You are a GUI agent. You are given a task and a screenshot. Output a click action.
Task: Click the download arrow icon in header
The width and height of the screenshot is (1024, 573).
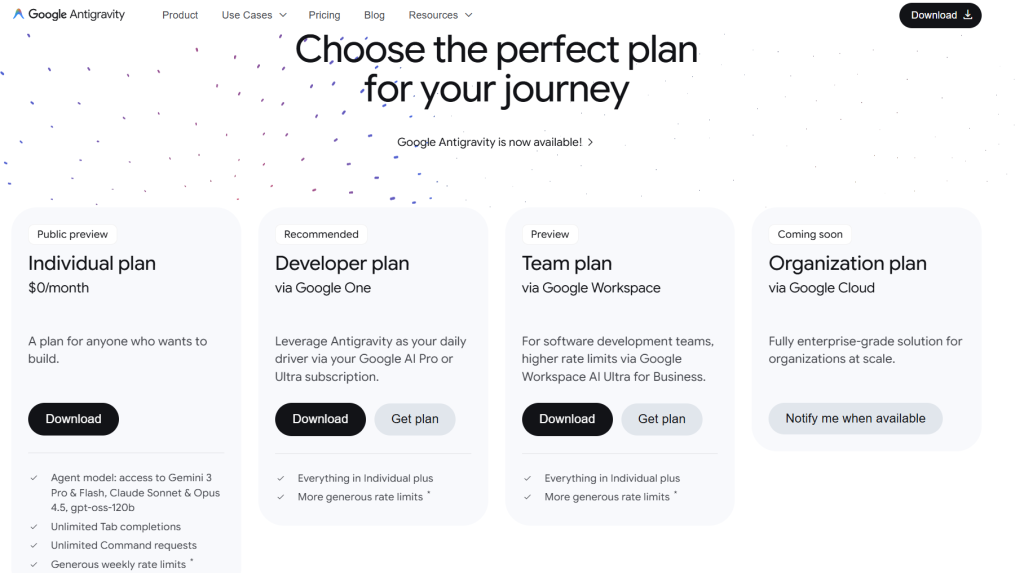click(x=968, y=15)
